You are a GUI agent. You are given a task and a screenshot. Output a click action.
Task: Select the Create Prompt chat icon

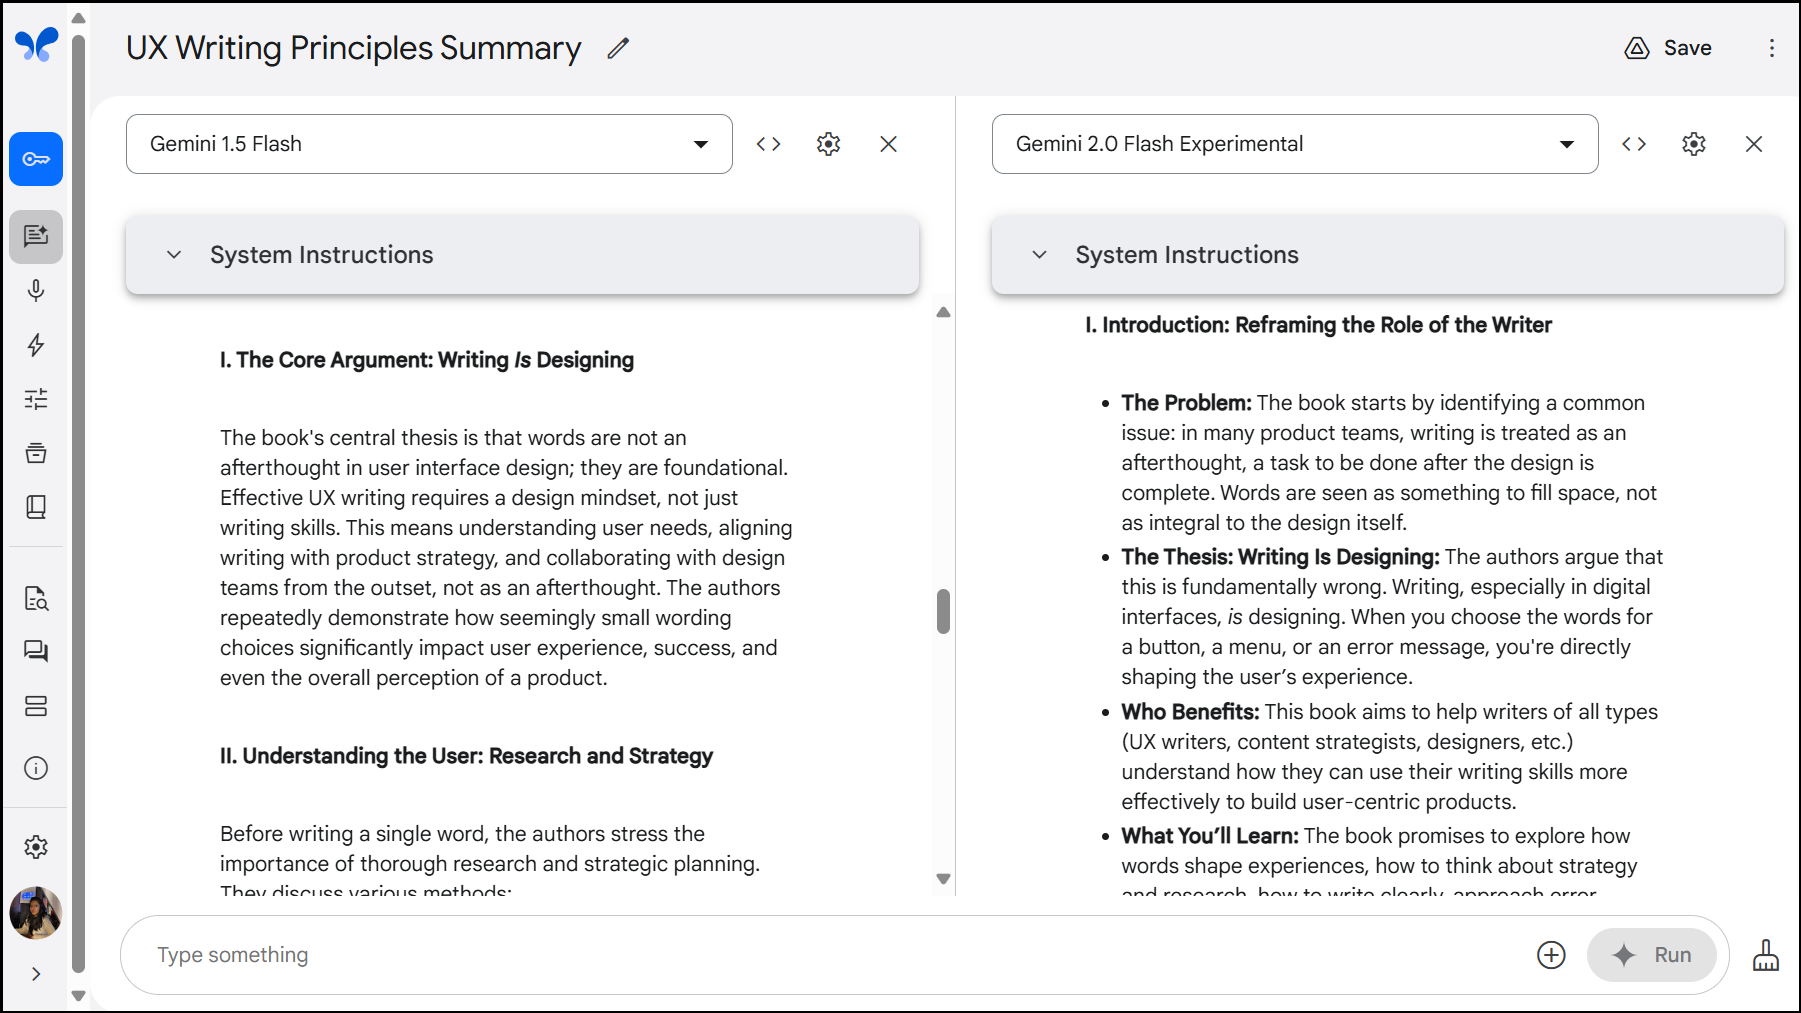(36, 236)
